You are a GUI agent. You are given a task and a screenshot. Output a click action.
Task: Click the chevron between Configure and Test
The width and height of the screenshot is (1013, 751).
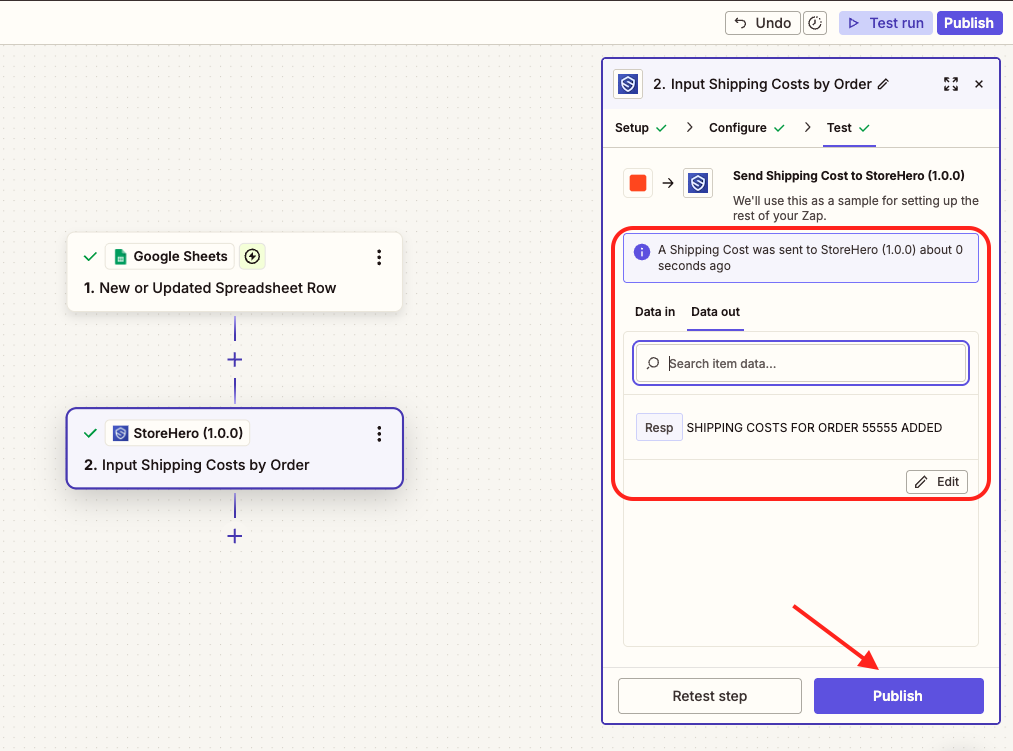[x=808, y=127]
